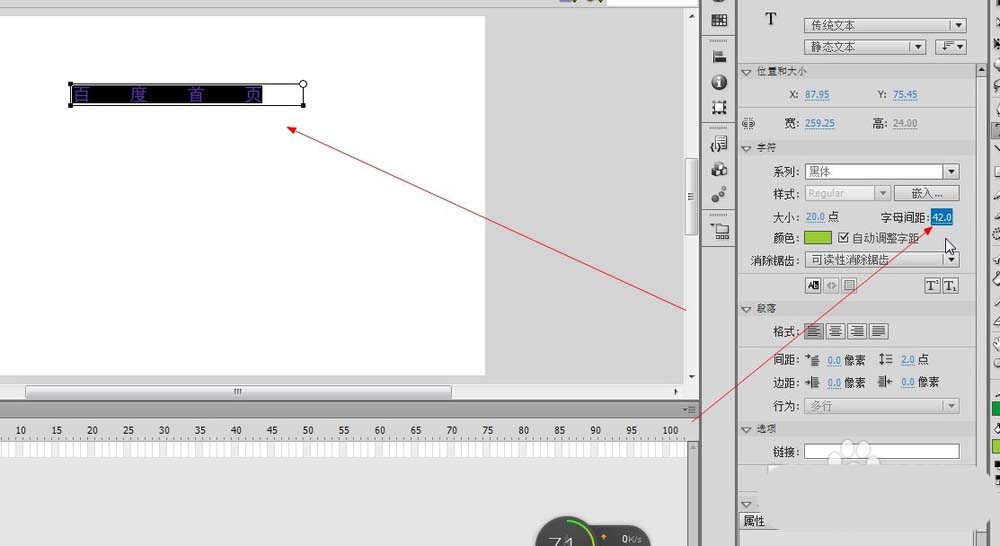The image size is (1000, 546).
Task: Set paragraph format to align left
Action: click(x=813, y=331)
